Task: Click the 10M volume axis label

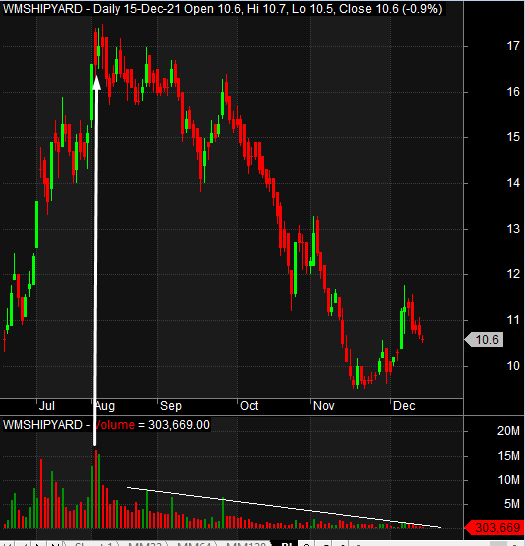Action: pyautogui.click(x=508, y=480)
